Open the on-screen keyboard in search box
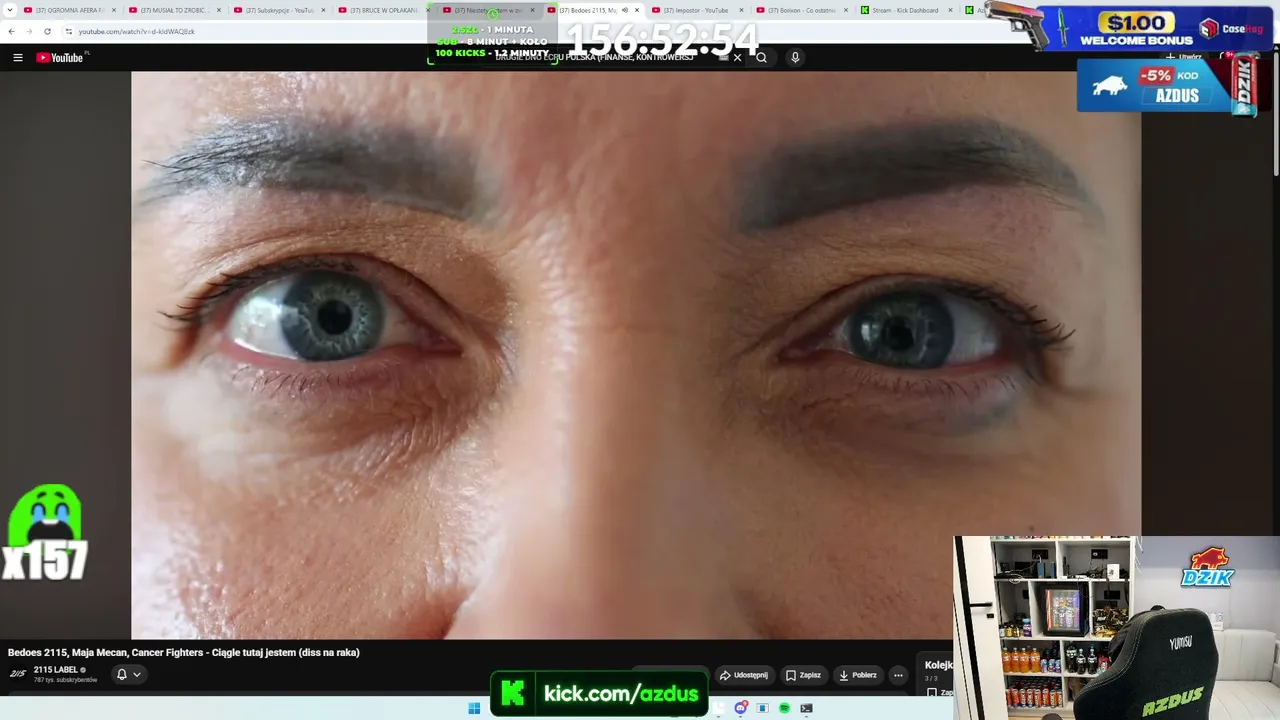This screenshot has width=1280, height=720. tap(723, 58)
